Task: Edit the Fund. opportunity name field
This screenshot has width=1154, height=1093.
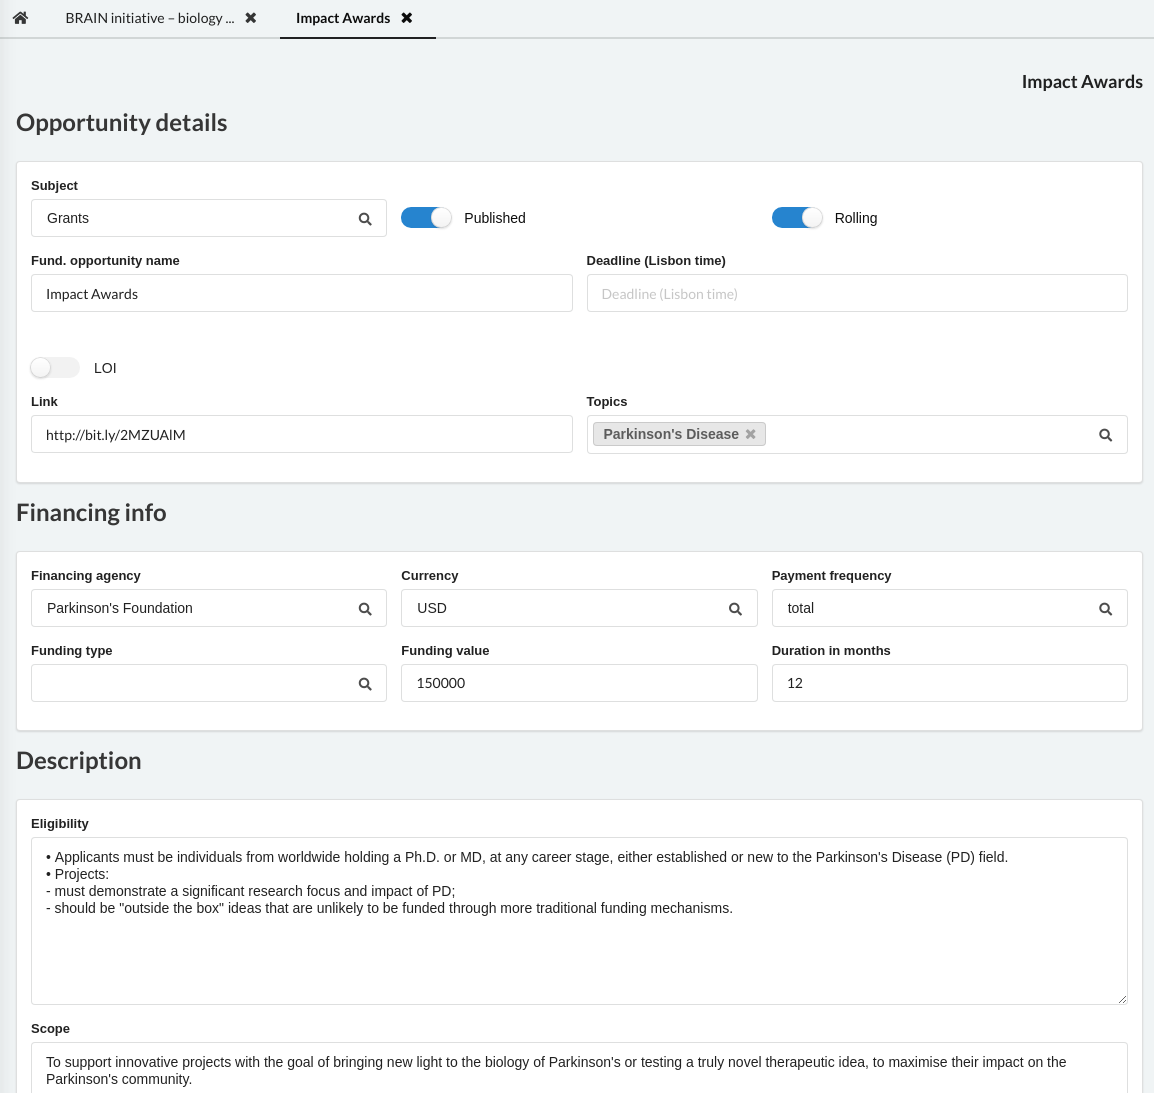Action: pyautogui.click(x=302, y=293)
